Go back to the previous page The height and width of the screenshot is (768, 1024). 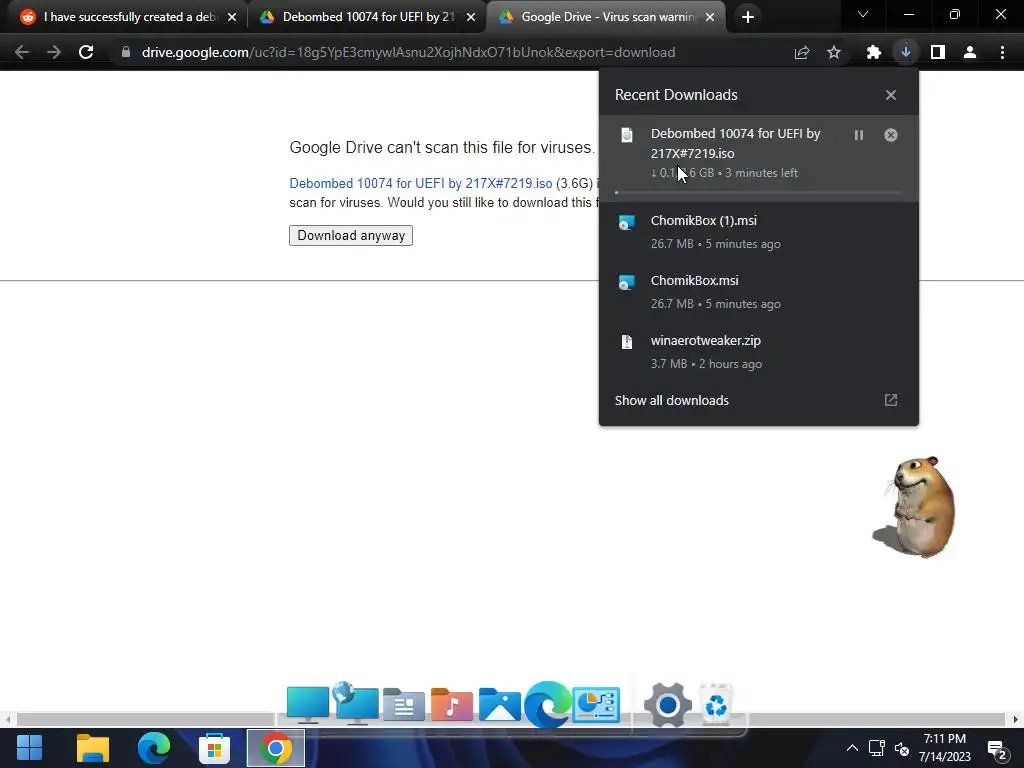click(x=22, y=52)
